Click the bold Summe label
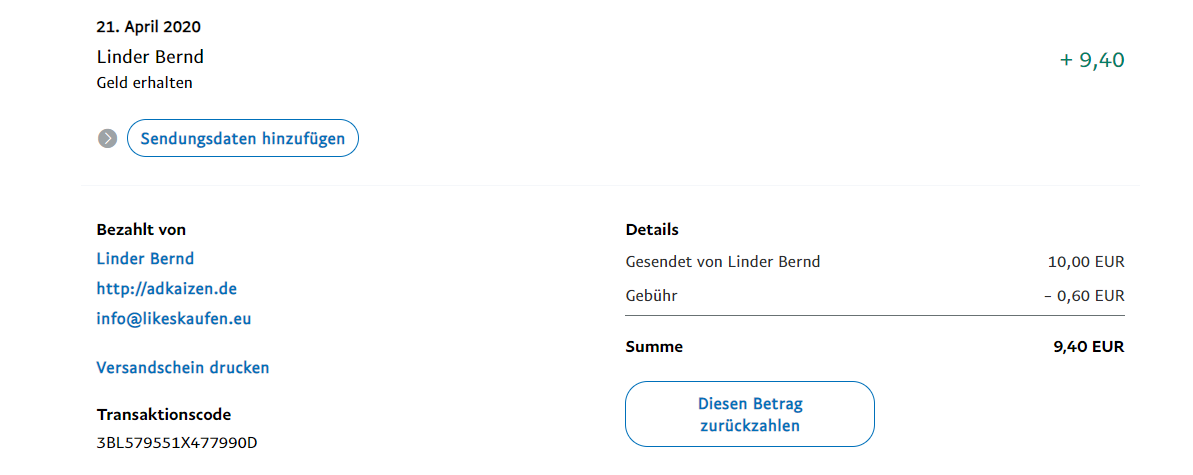 click(x=654, y=347)
